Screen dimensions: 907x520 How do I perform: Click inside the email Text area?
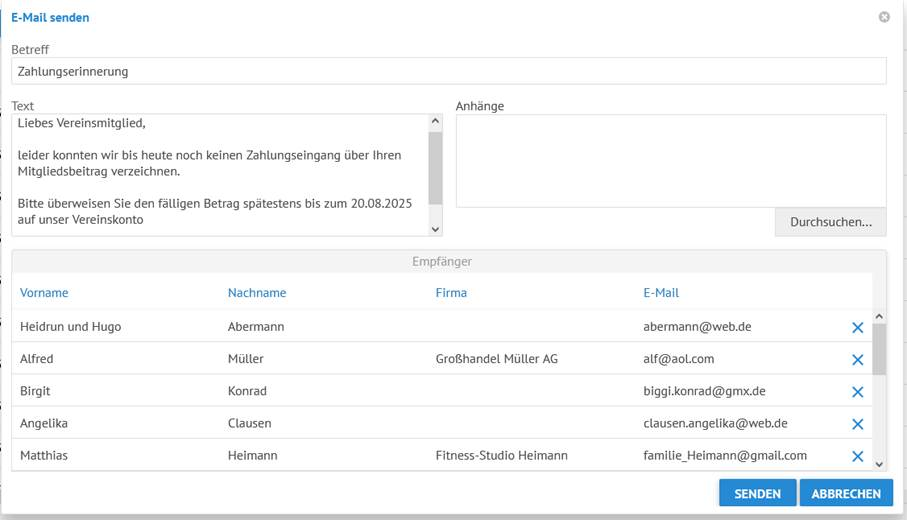click(x=220, y=175)
